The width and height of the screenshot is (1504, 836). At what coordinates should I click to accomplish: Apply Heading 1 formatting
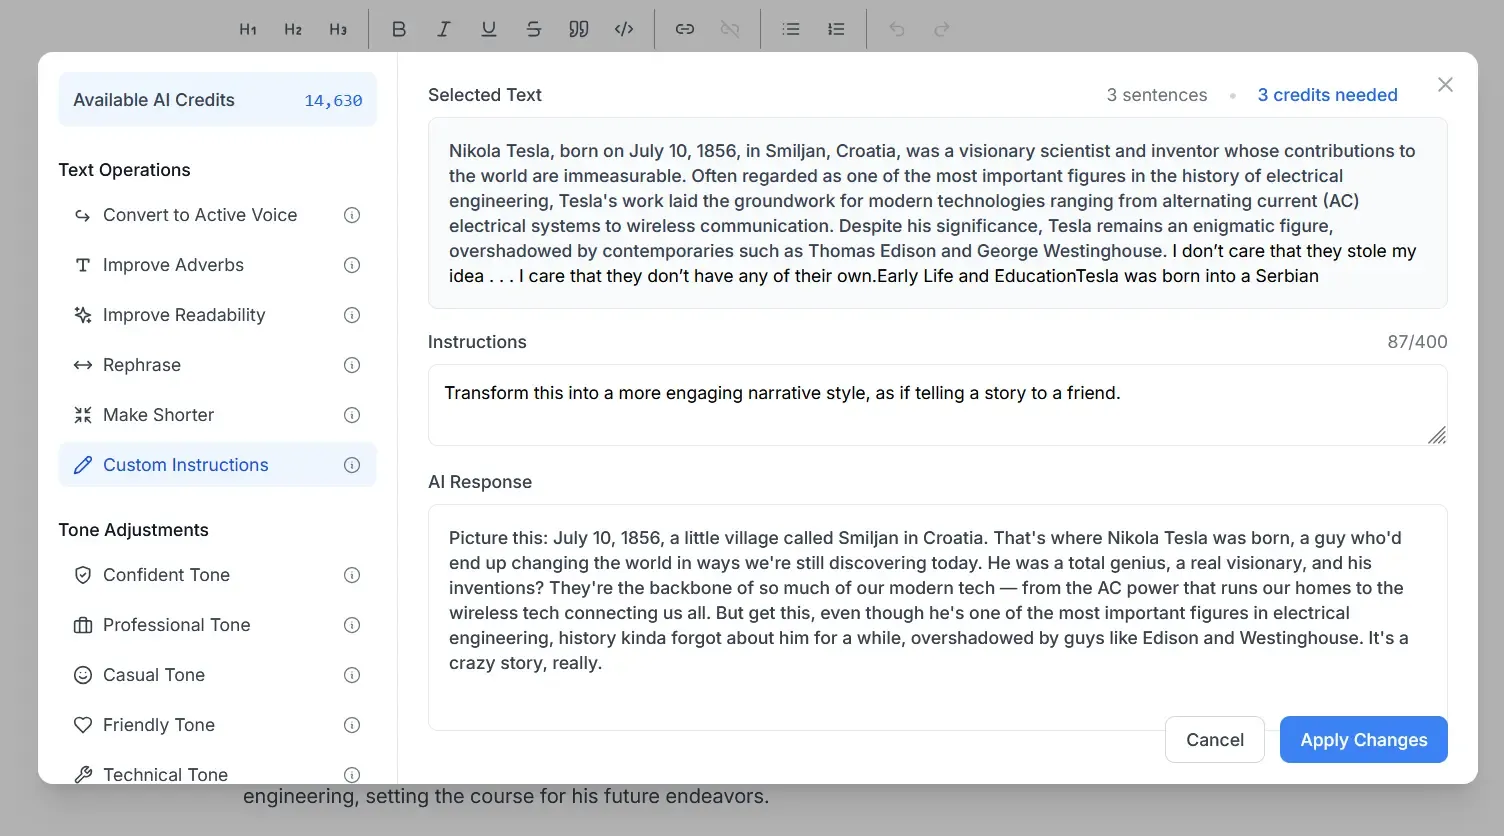[248, 29]
